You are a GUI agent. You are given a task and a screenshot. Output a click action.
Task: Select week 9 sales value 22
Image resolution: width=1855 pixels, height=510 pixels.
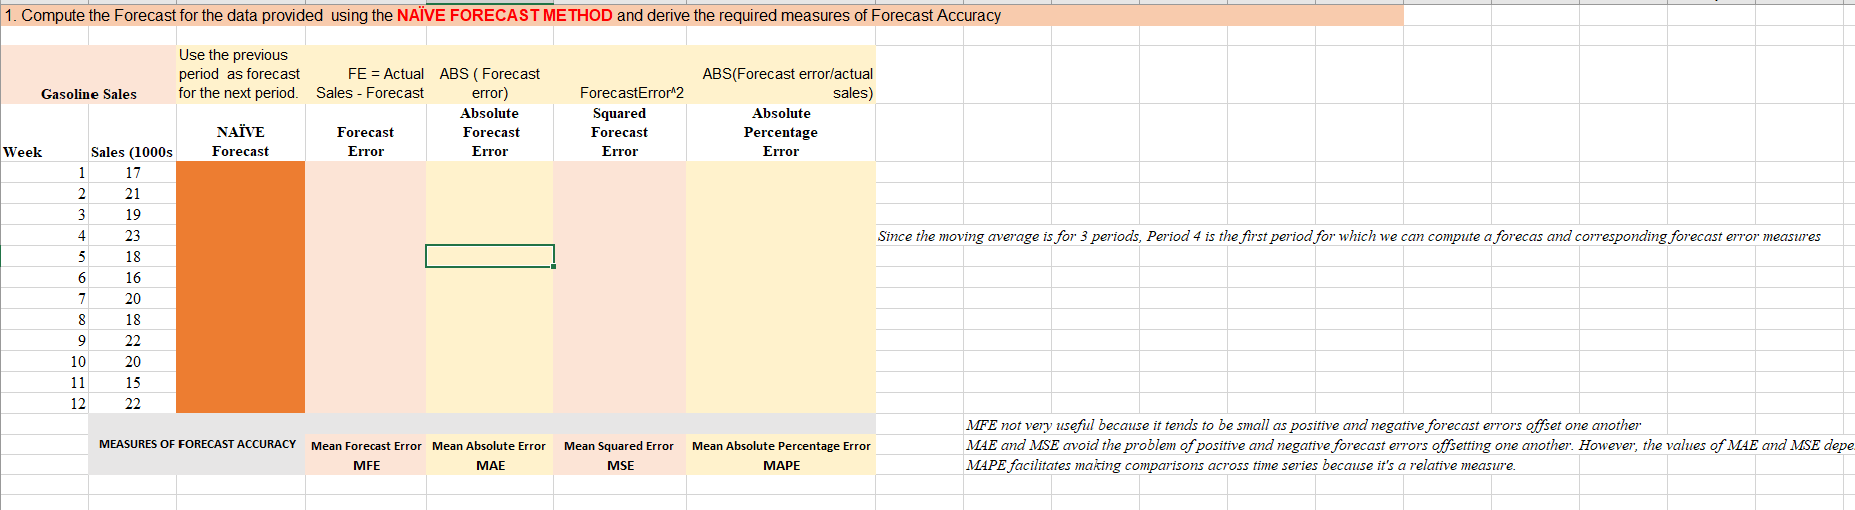(x=132, y=341)
